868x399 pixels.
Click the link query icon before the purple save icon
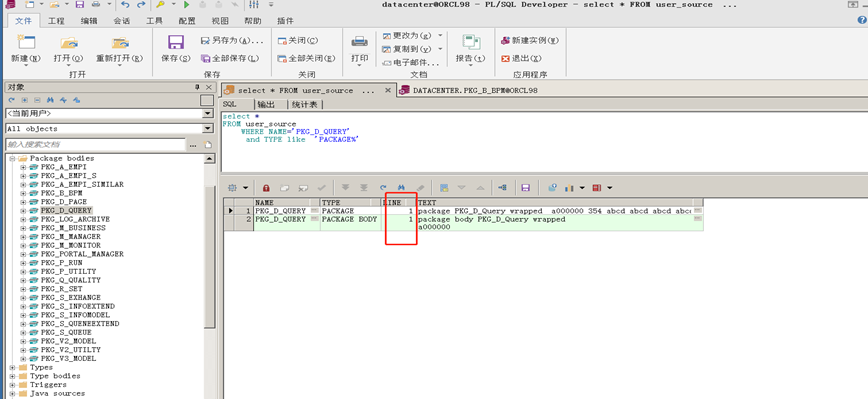click(503, 188)
